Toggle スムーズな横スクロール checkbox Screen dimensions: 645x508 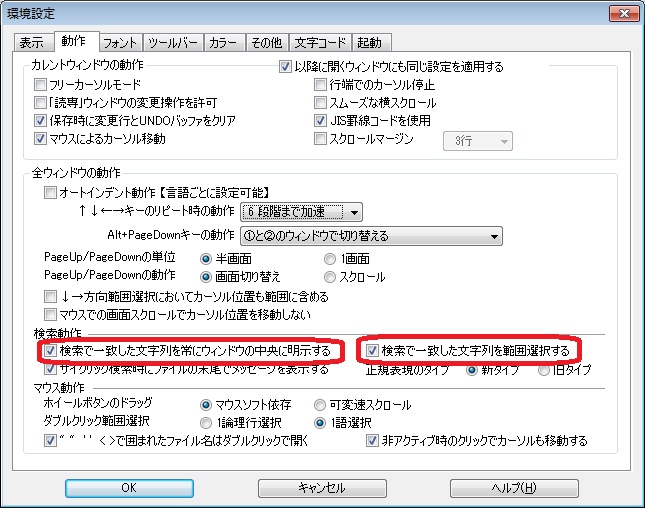[x=321, y=103]
